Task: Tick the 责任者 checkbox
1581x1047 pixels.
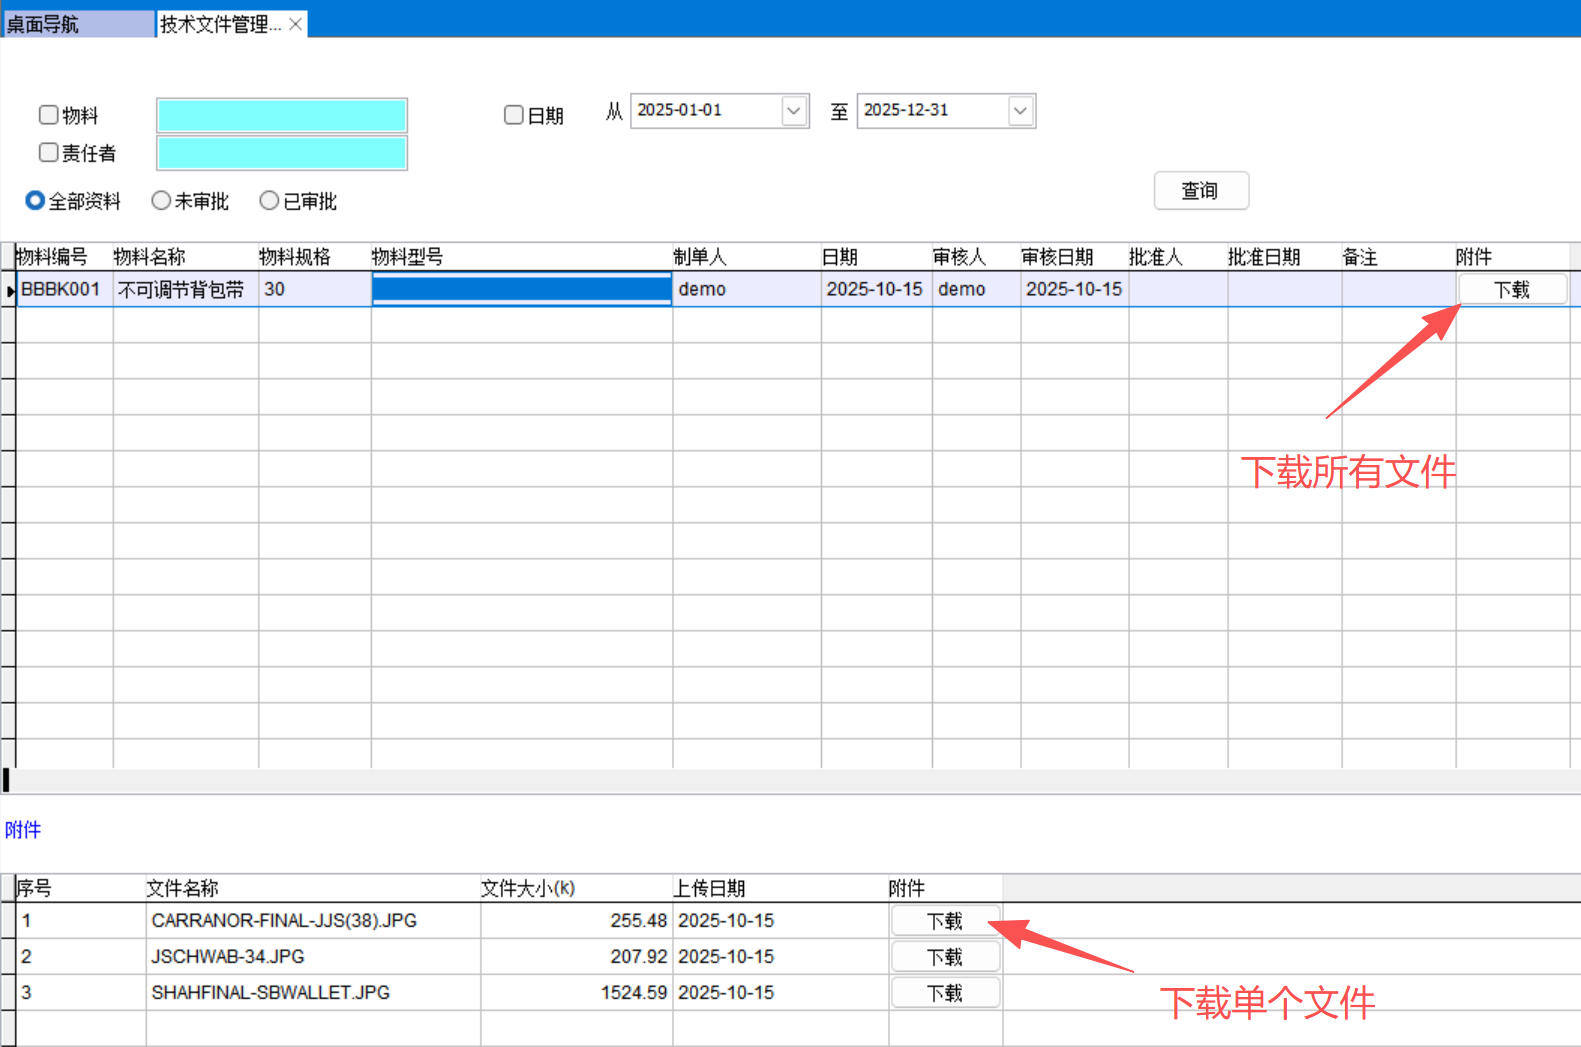Action: 48,152
